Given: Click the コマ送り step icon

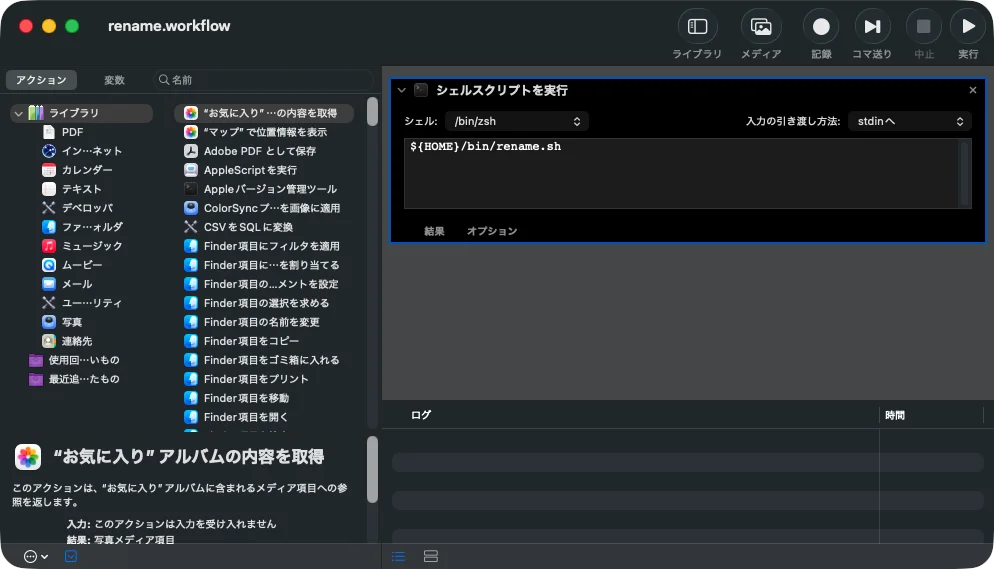Looking at the screenshot, I should coord(872,27).
